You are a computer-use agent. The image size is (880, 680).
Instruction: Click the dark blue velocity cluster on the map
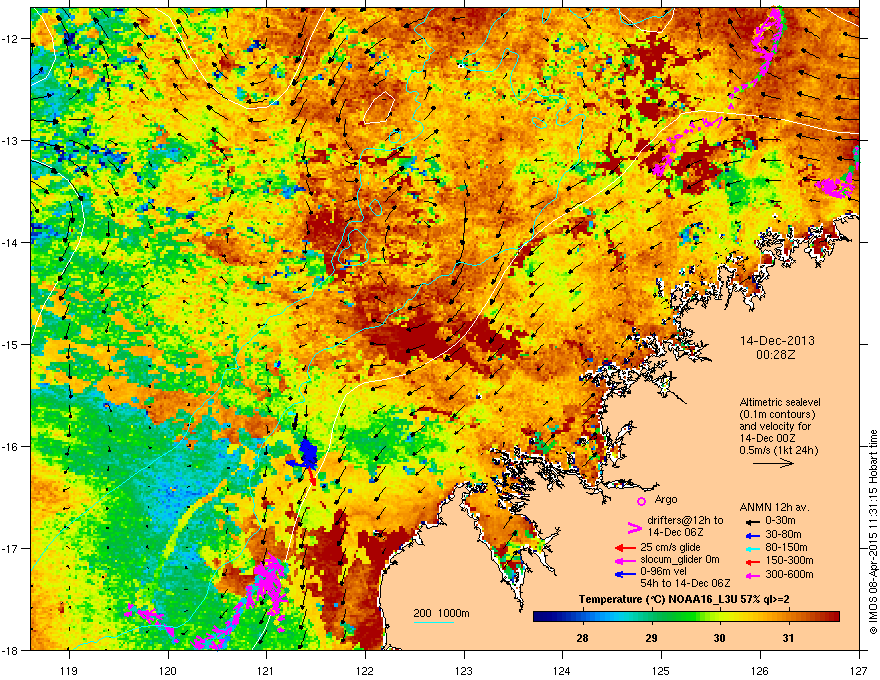coord(306,453)
